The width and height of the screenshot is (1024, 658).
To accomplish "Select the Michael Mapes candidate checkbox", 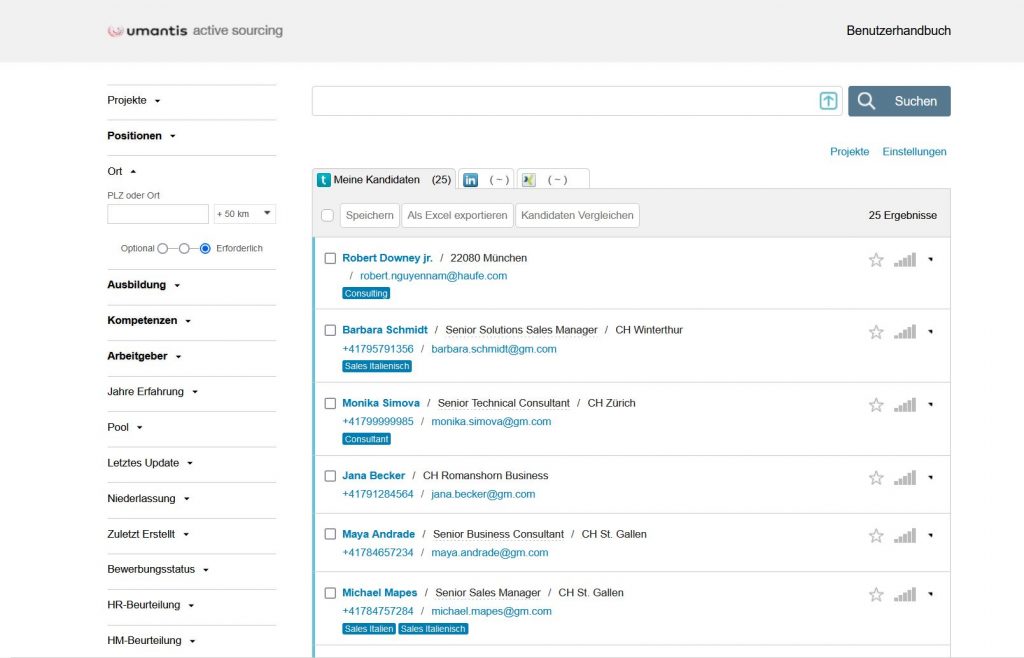I will 330,593.
